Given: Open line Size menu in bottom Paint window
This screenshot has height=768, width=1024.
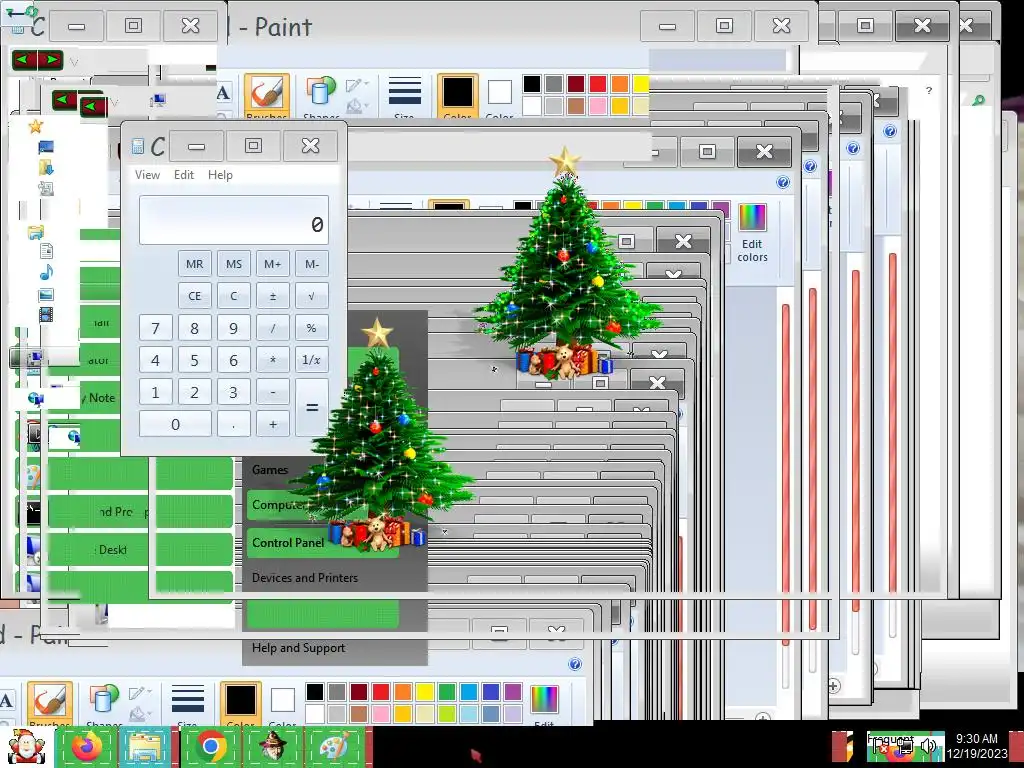Looking at the screenshot, I should [x=187, y=704].
